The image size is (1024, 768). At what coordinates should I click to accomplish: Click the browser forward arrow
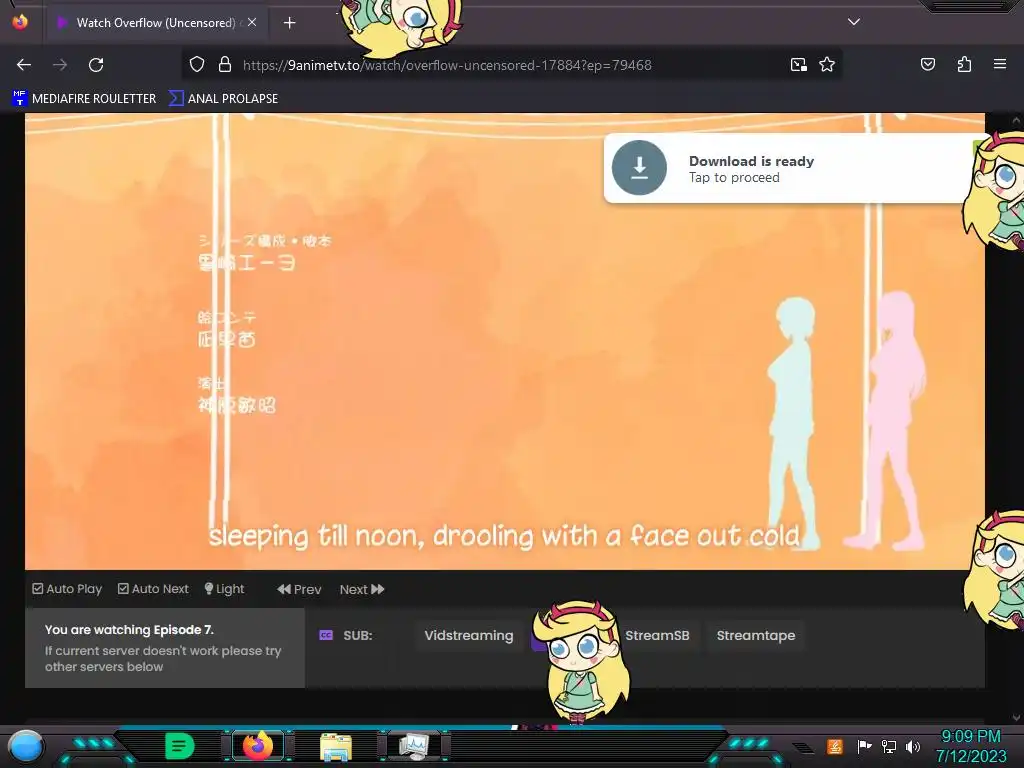pos(60,65)
